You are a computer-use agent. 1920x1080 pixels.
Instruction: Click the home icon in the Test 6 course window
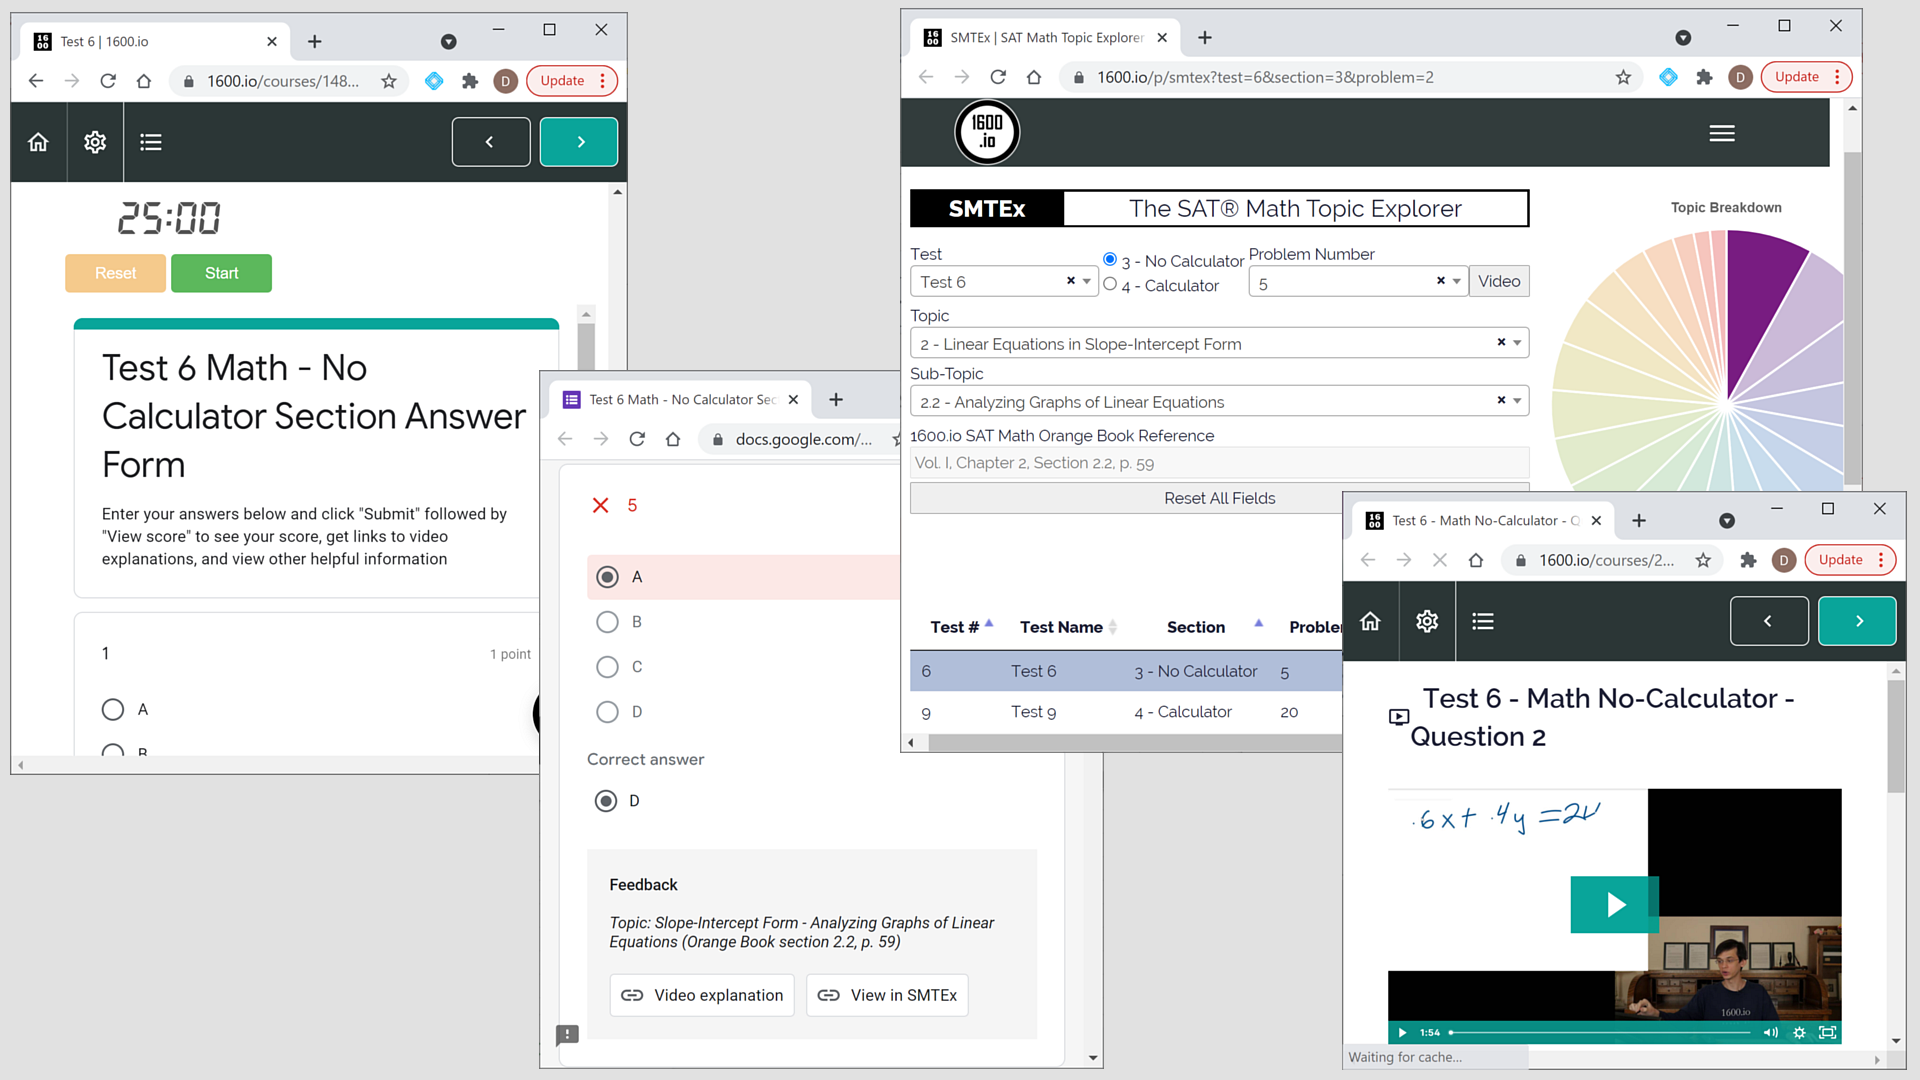[x=38, y=142]
